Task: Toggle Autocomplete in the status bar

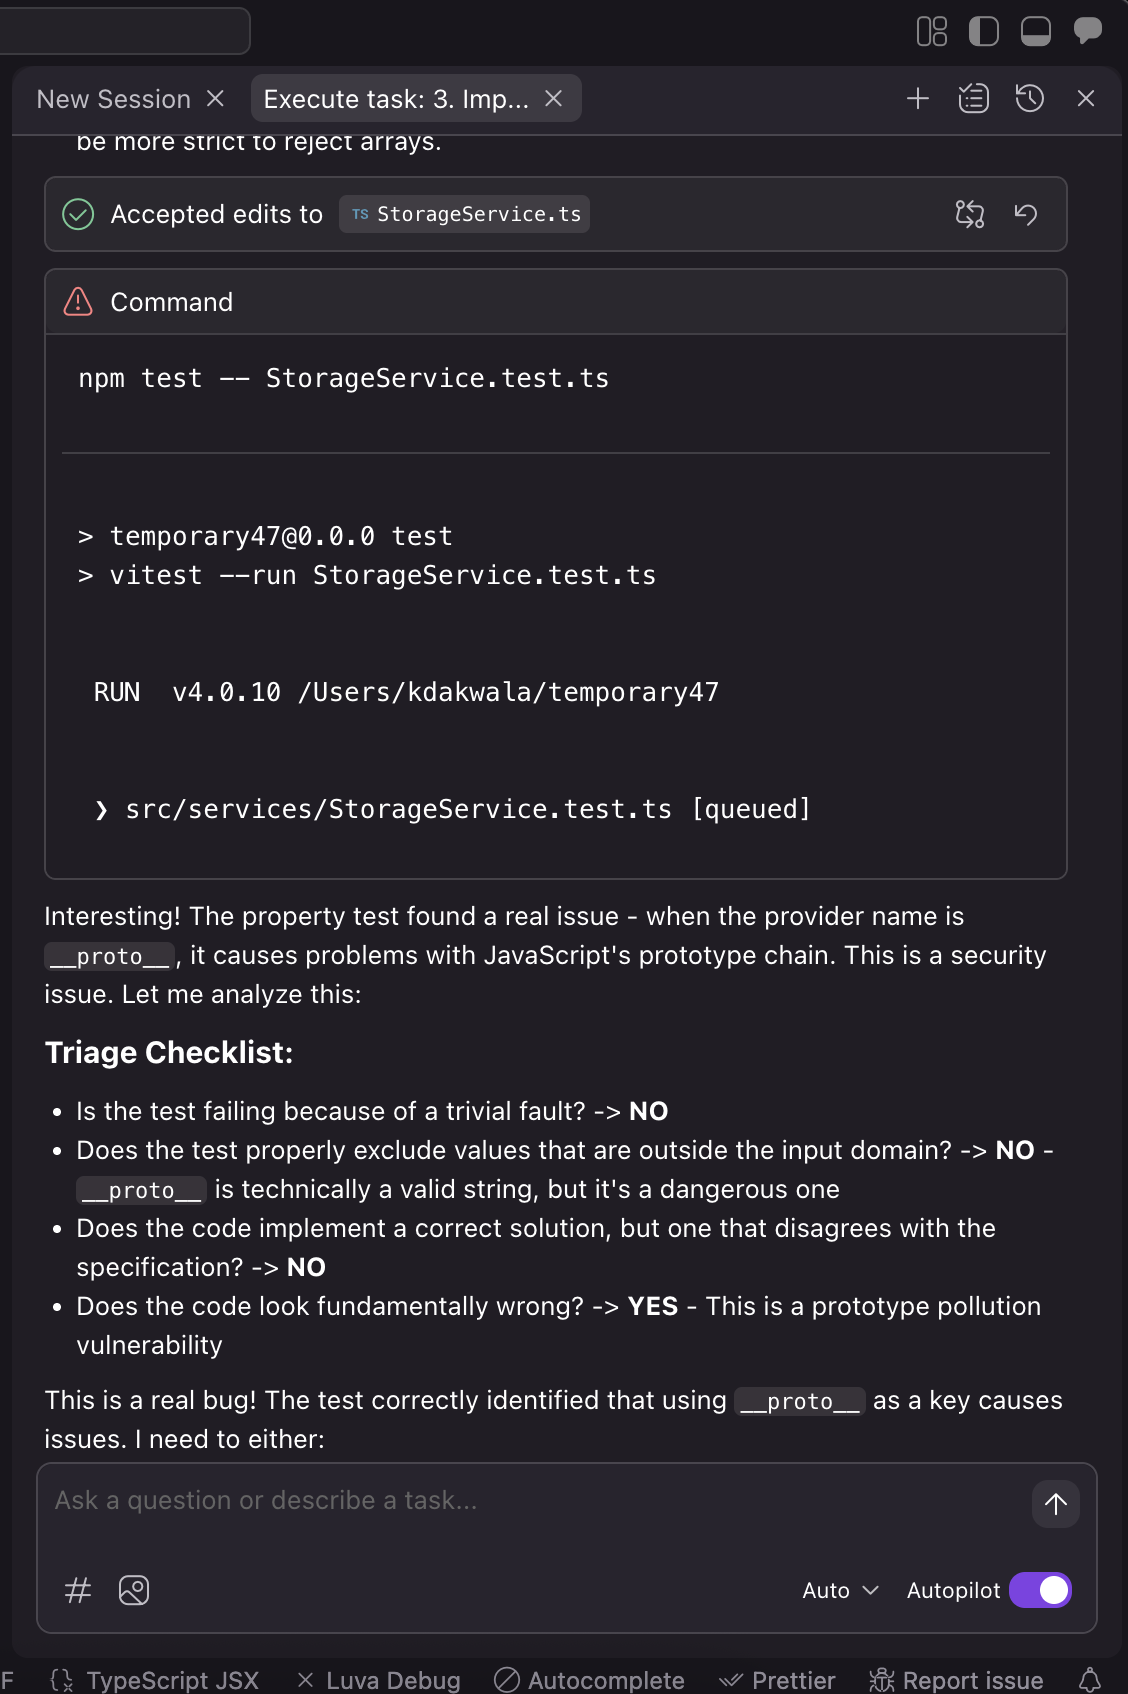Action: tap(590, 1680)
